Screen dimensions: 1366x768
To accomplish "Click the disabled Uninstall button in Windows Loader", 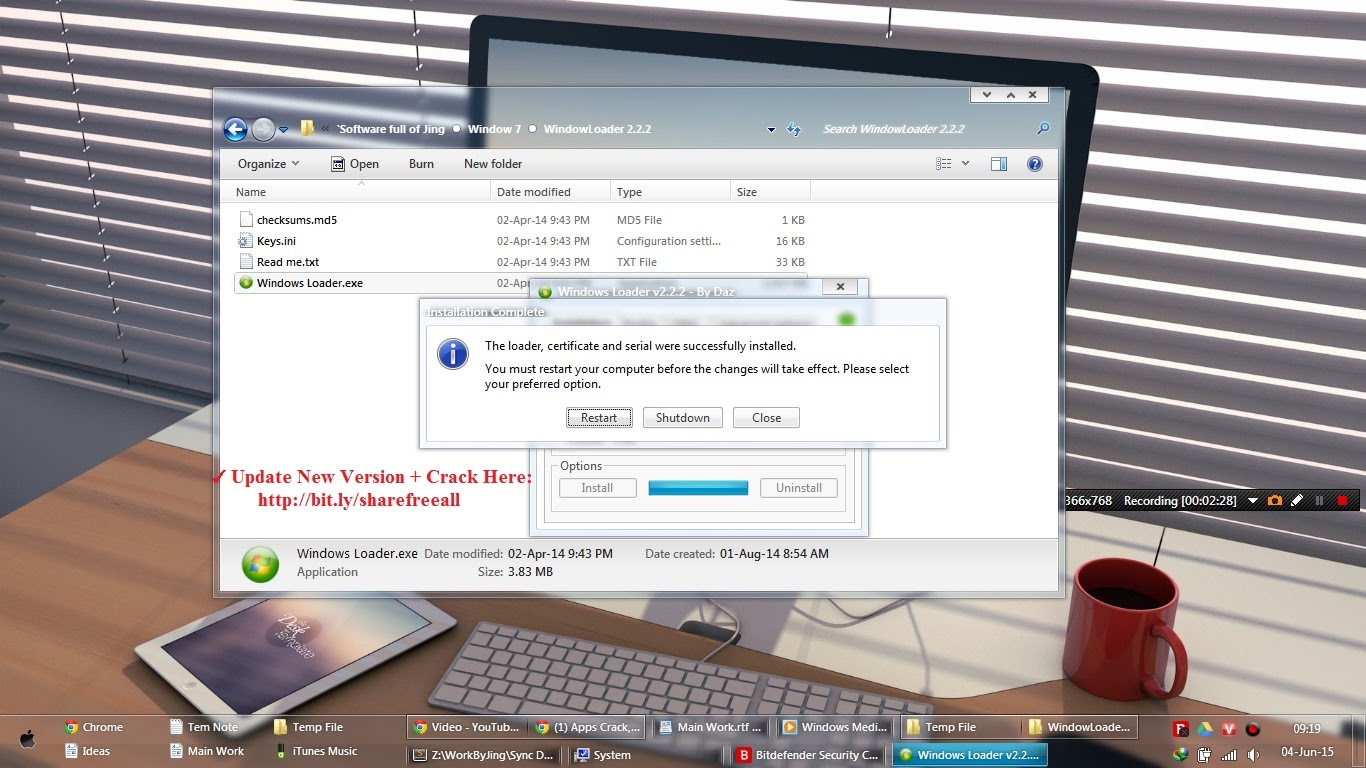I will tap(798, 488).
